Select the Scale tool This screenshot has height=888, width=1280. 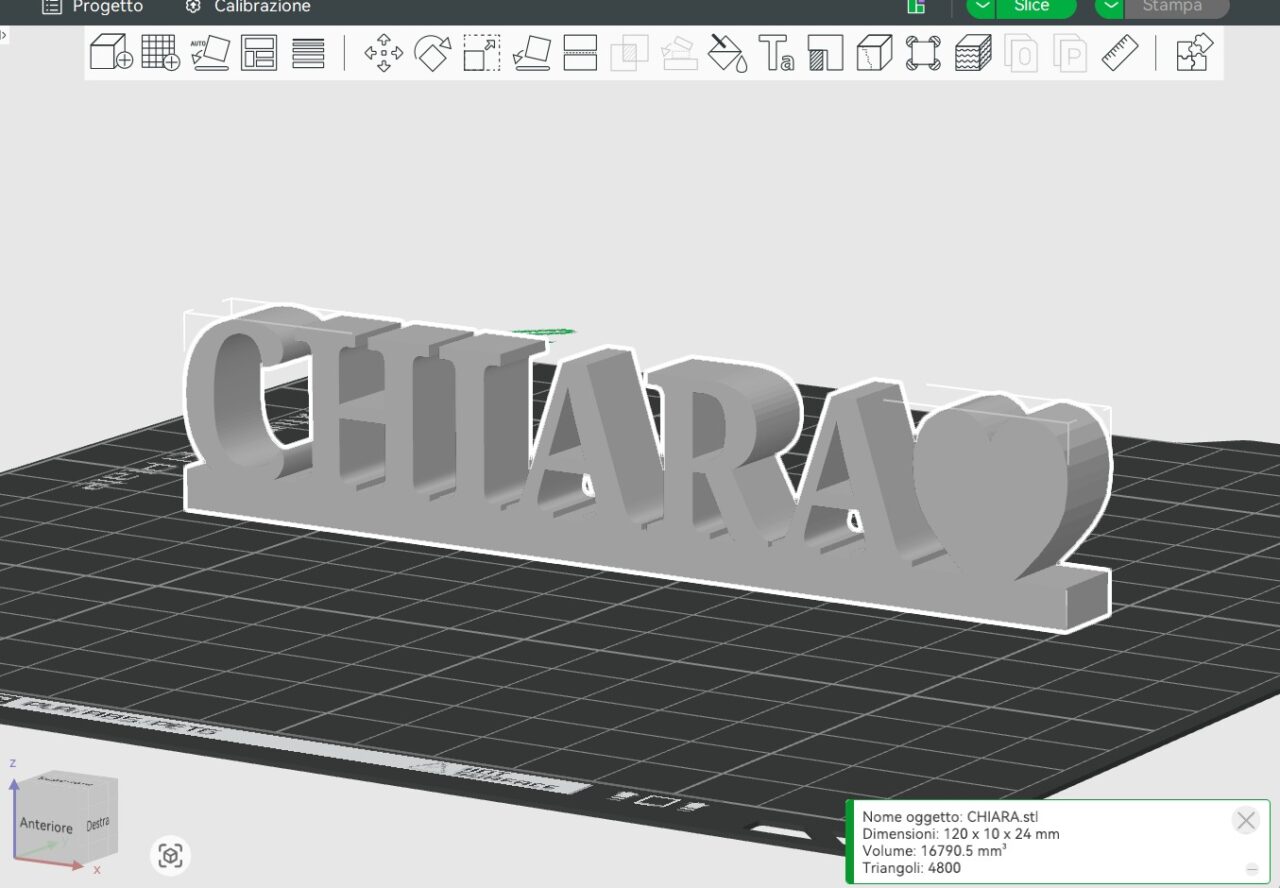coord(481,52)
